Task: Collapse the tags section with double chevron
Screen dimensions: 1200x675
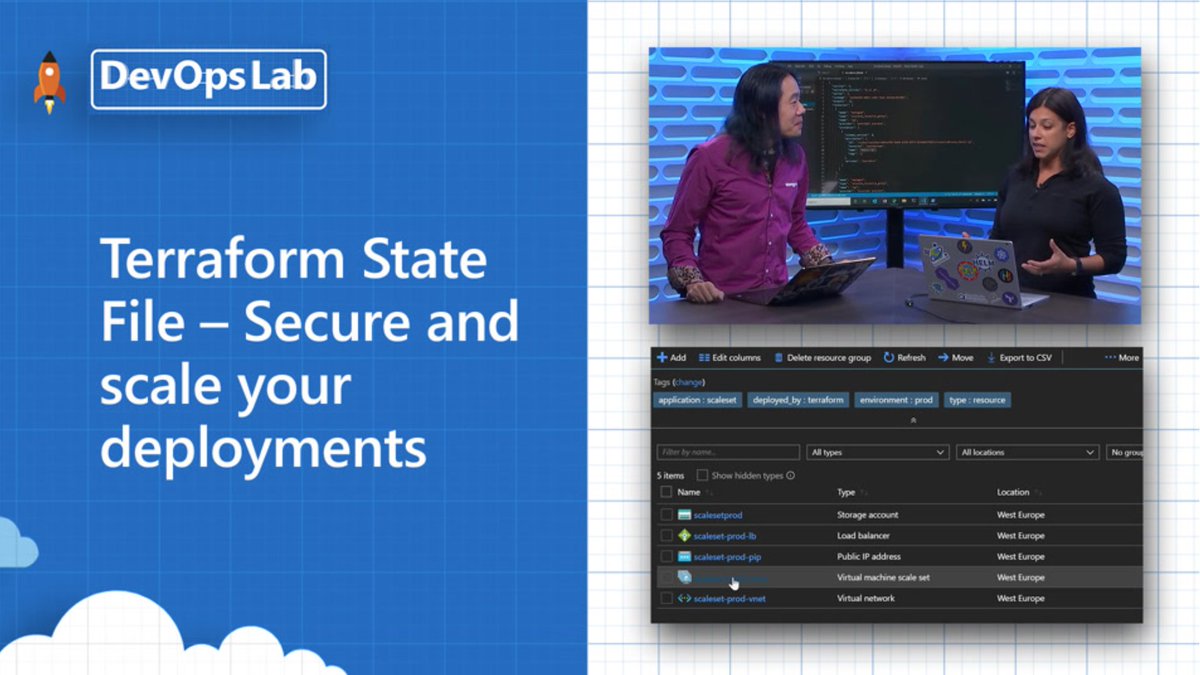Action: pos(912,422)
